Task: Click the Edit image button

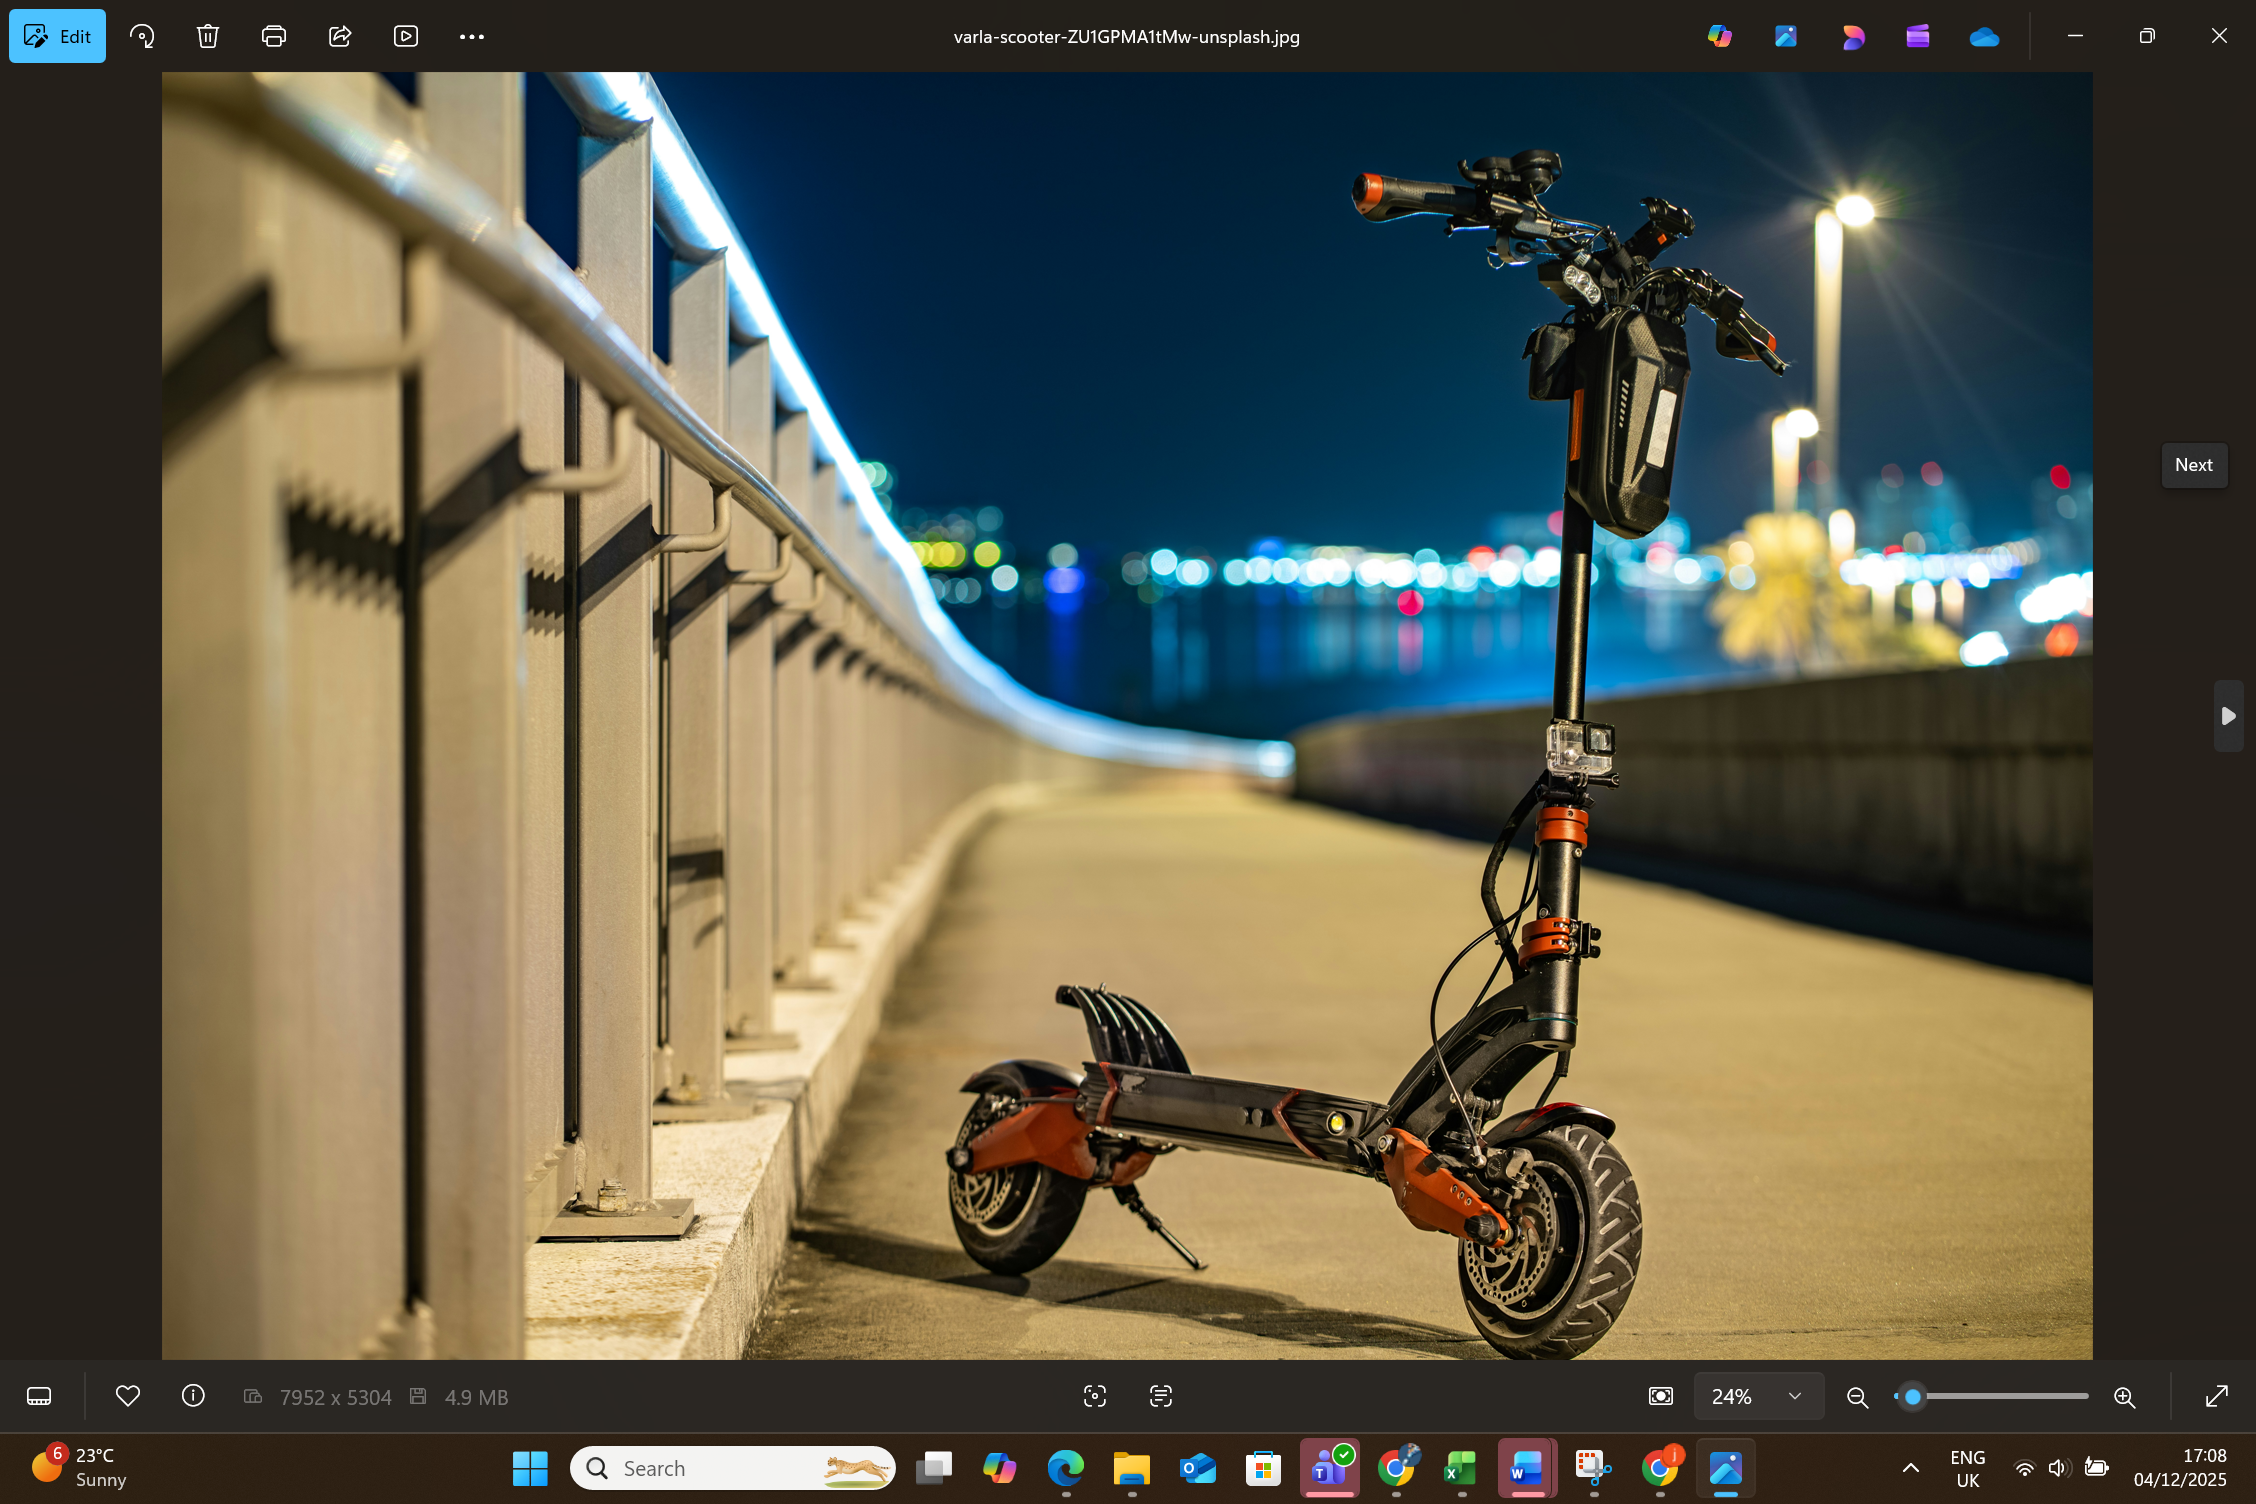Action: tap(57, 37)
